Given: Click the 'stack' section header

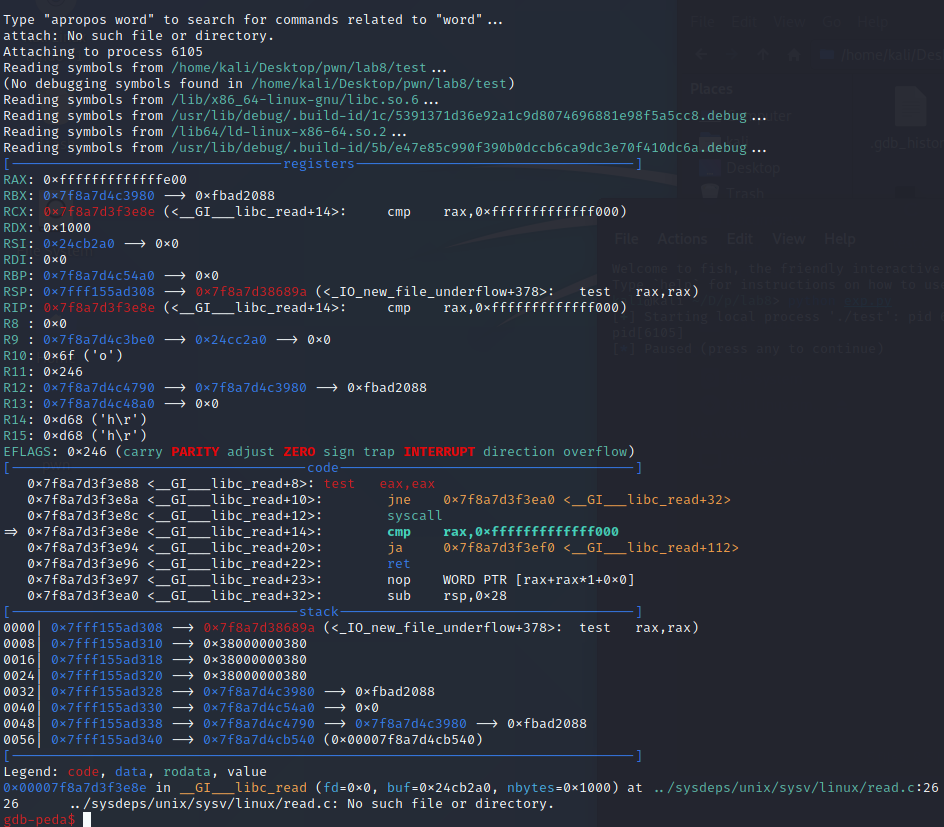Looking at the screenshot, I should coord(319,612).
